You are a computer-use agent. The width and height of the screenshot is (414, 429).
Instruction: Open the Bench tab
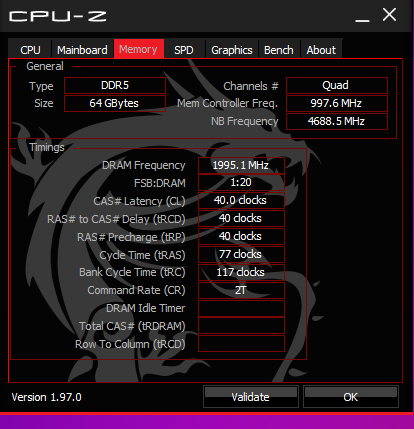(279, 50)
